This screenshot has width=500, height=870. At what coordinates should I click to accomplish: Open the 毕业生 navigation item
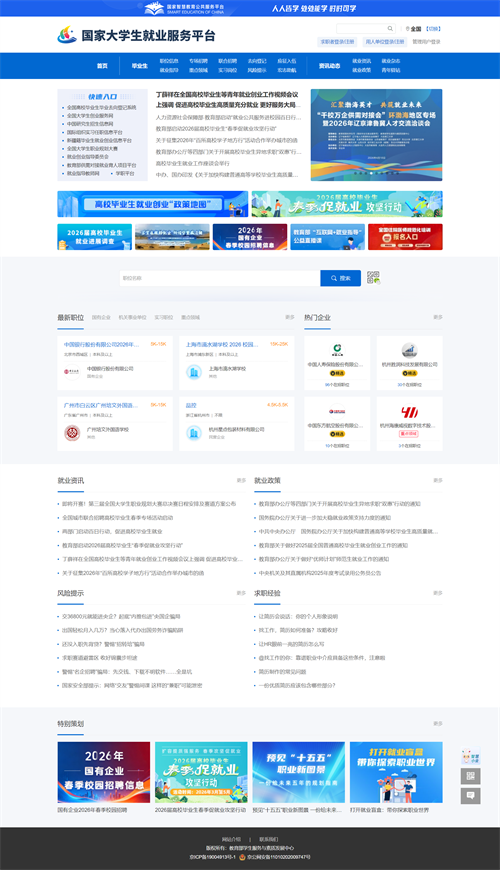coord(139,65)
